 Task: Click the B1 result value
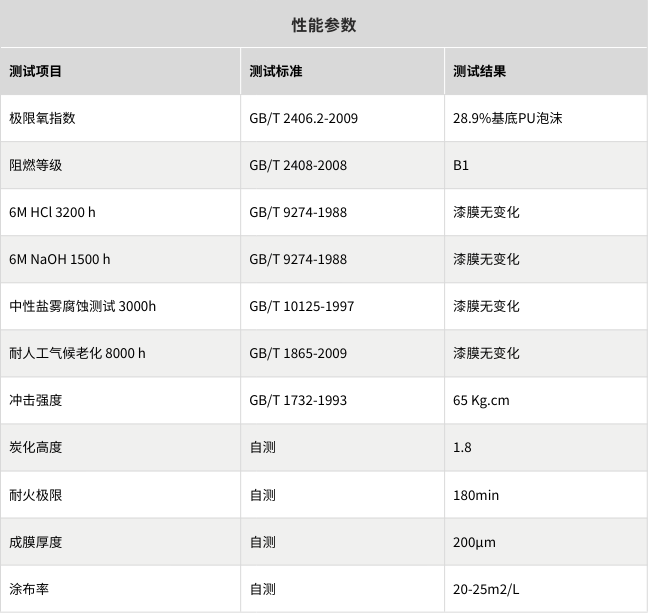(461, 165)
